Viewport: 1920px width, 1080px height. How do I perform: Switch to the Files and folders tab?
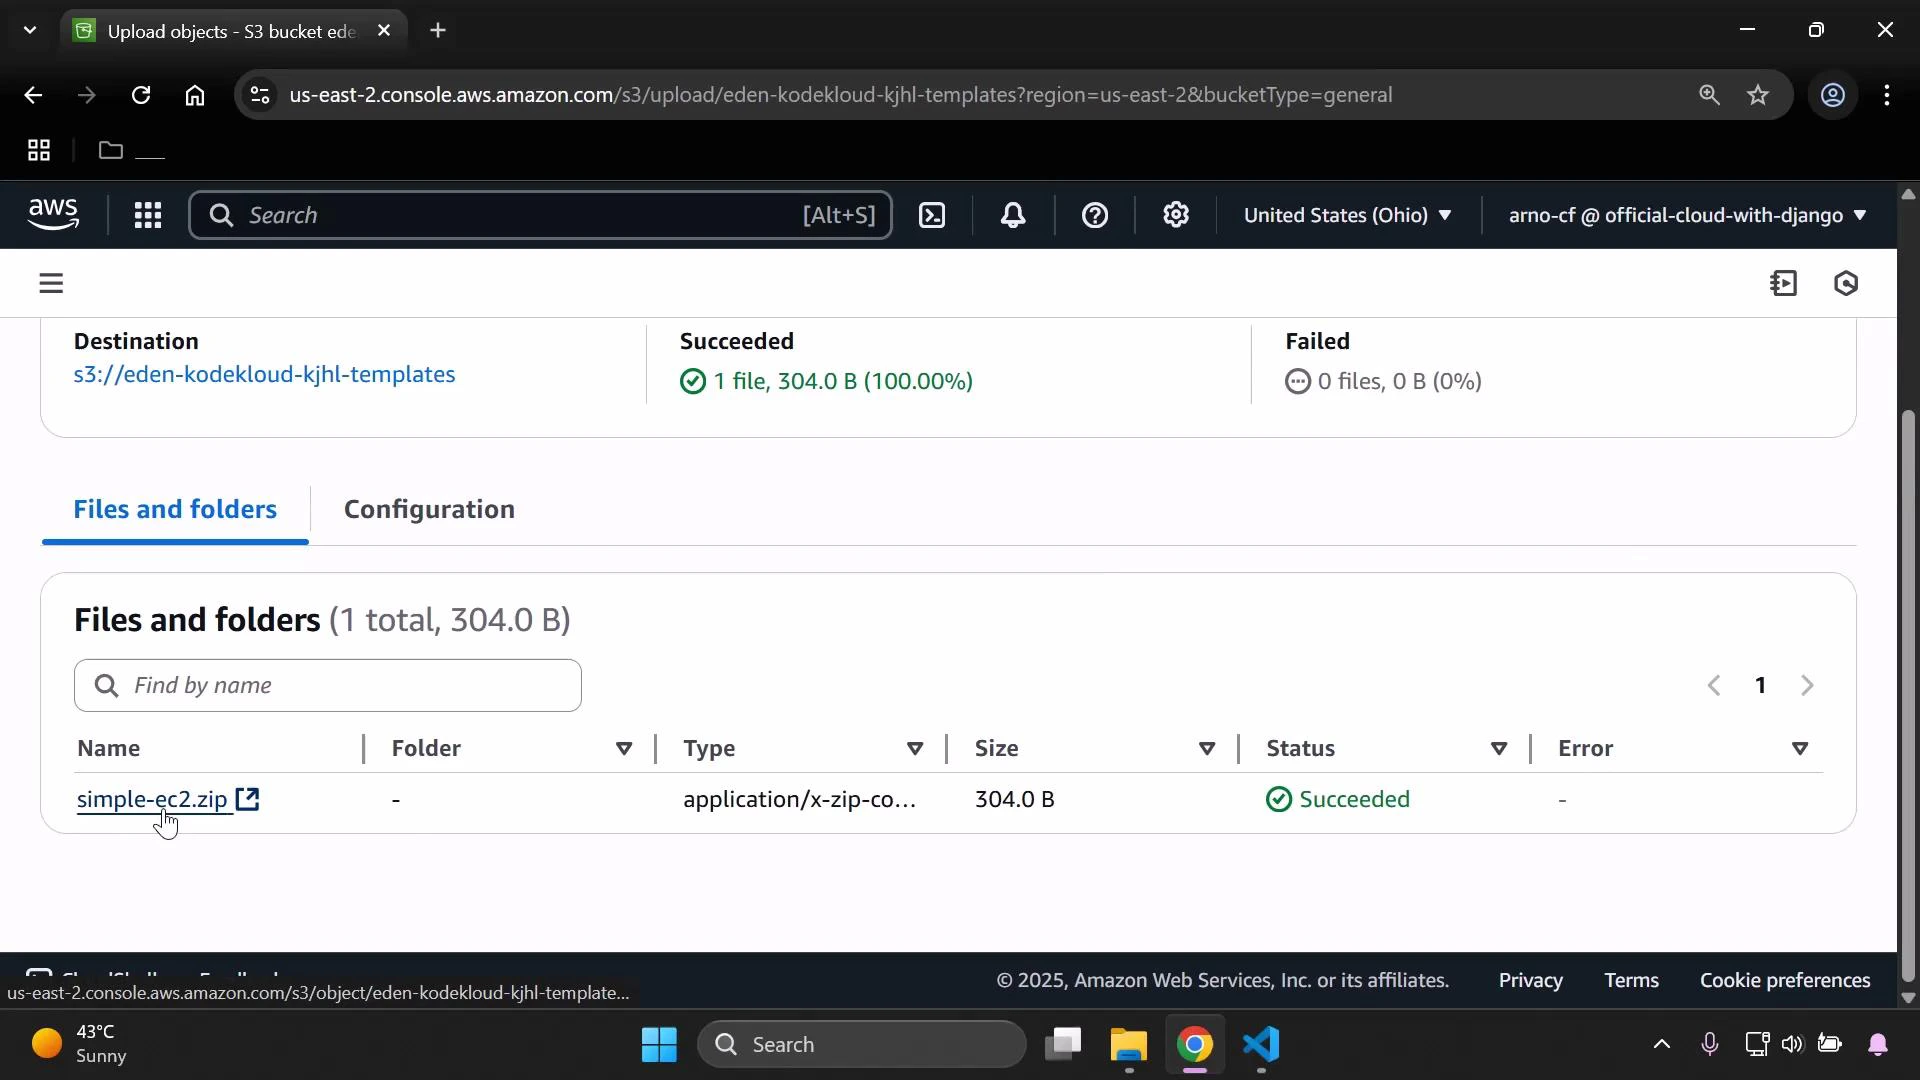click(x=175, y=509)
